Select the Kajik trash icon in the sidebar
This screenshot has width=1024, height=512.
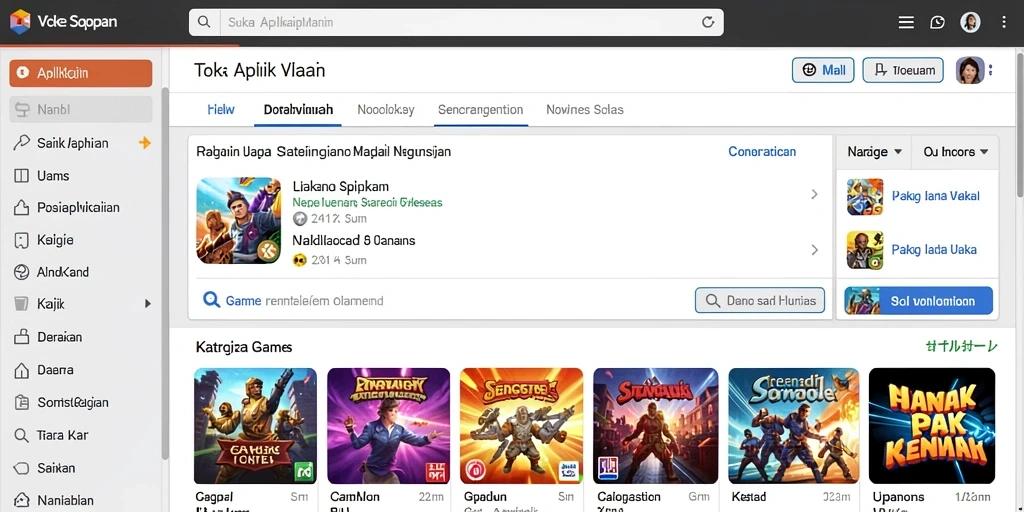coord(21,304)
